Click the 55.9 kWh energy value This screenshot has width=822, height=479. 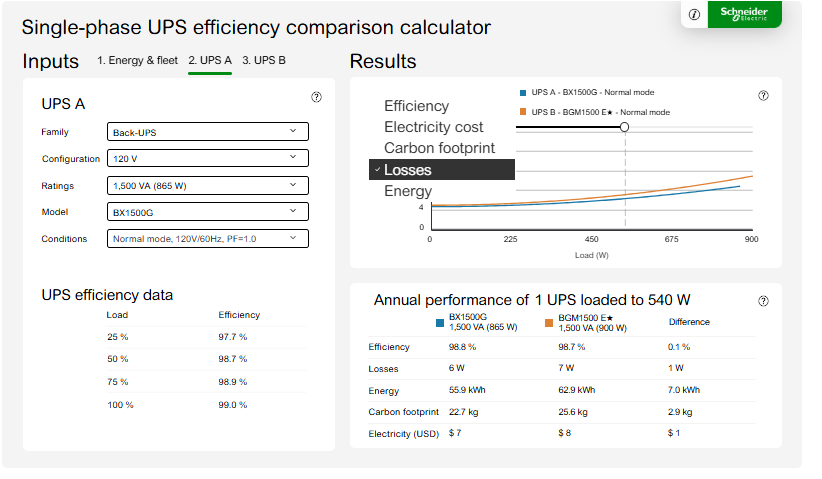tap(467, 390)
